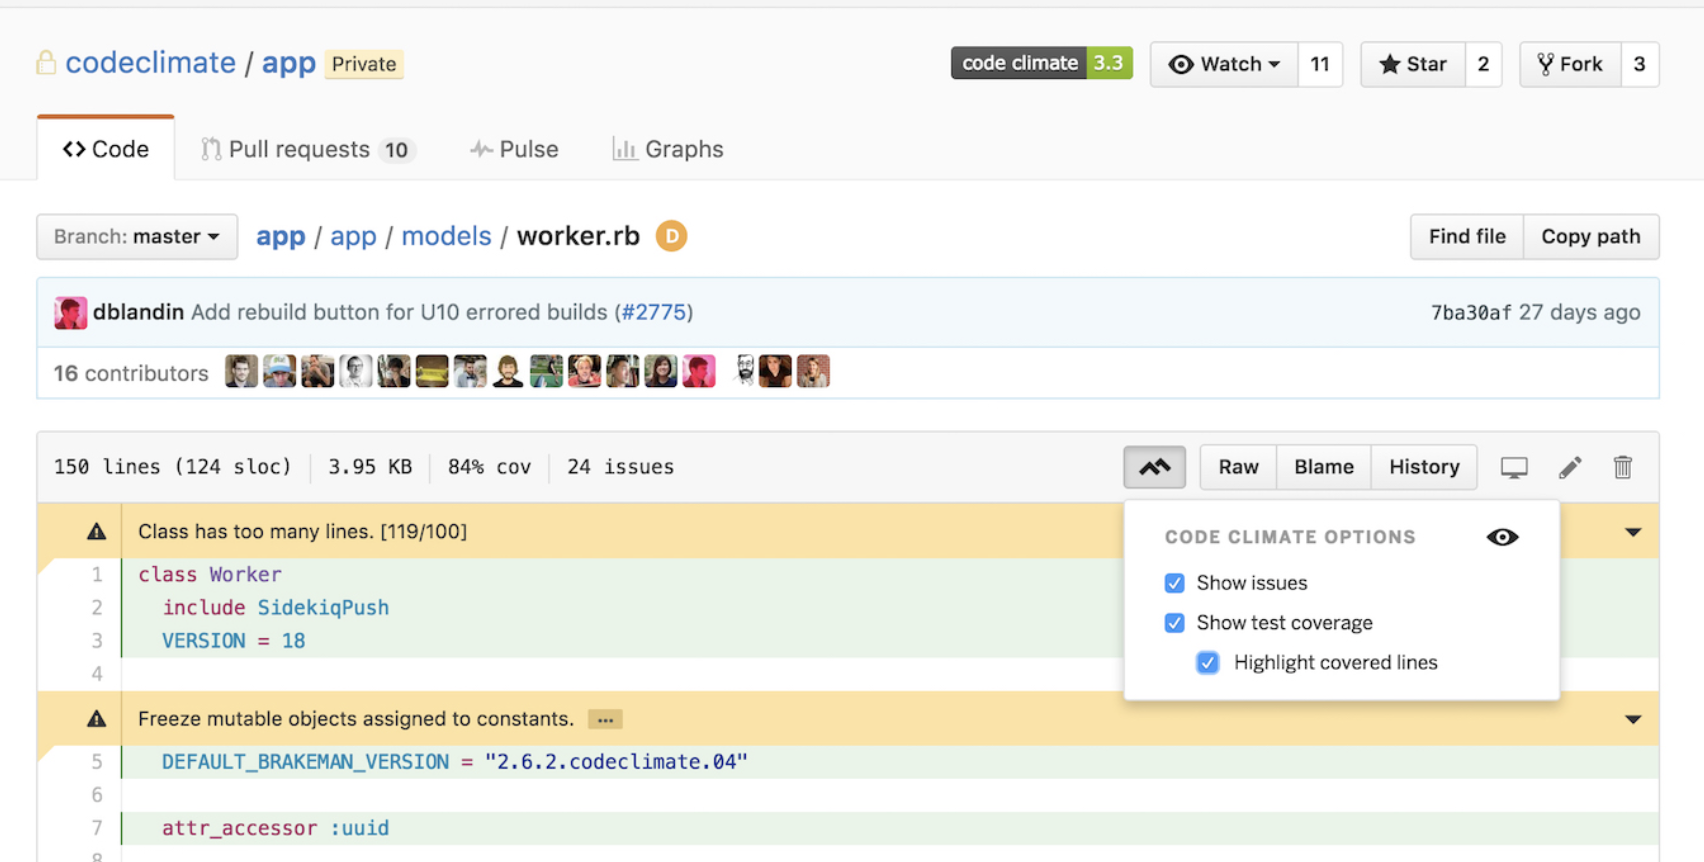The image size is (1704, 862).
Task: Click the private repository lock icon
Action: [x=46, y=63]
